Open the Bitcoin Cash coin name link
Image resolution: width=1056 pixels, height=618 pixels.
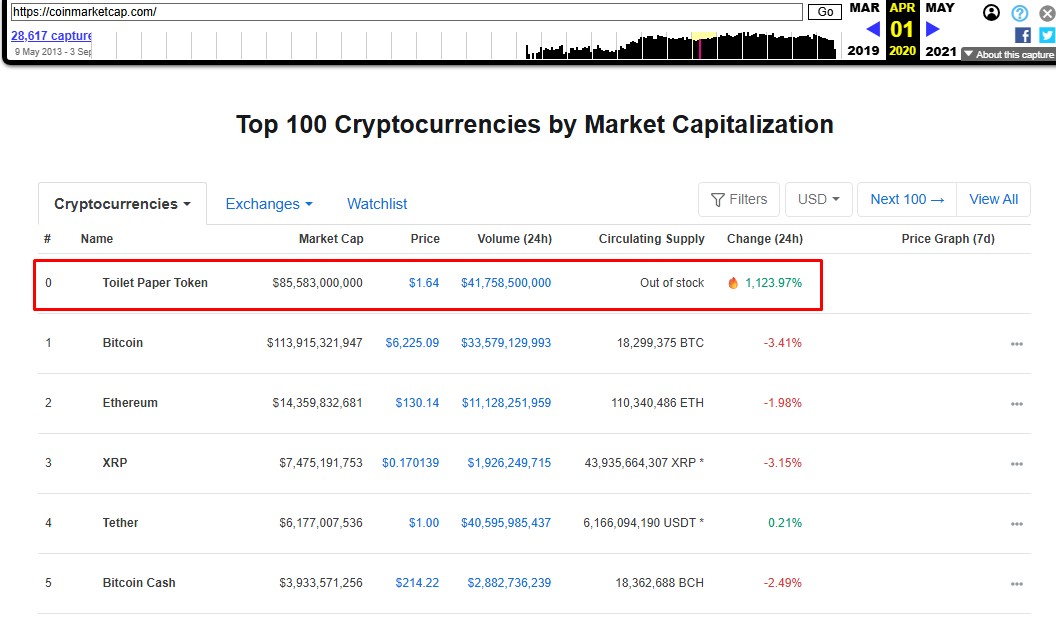click(x=139, y=582)
